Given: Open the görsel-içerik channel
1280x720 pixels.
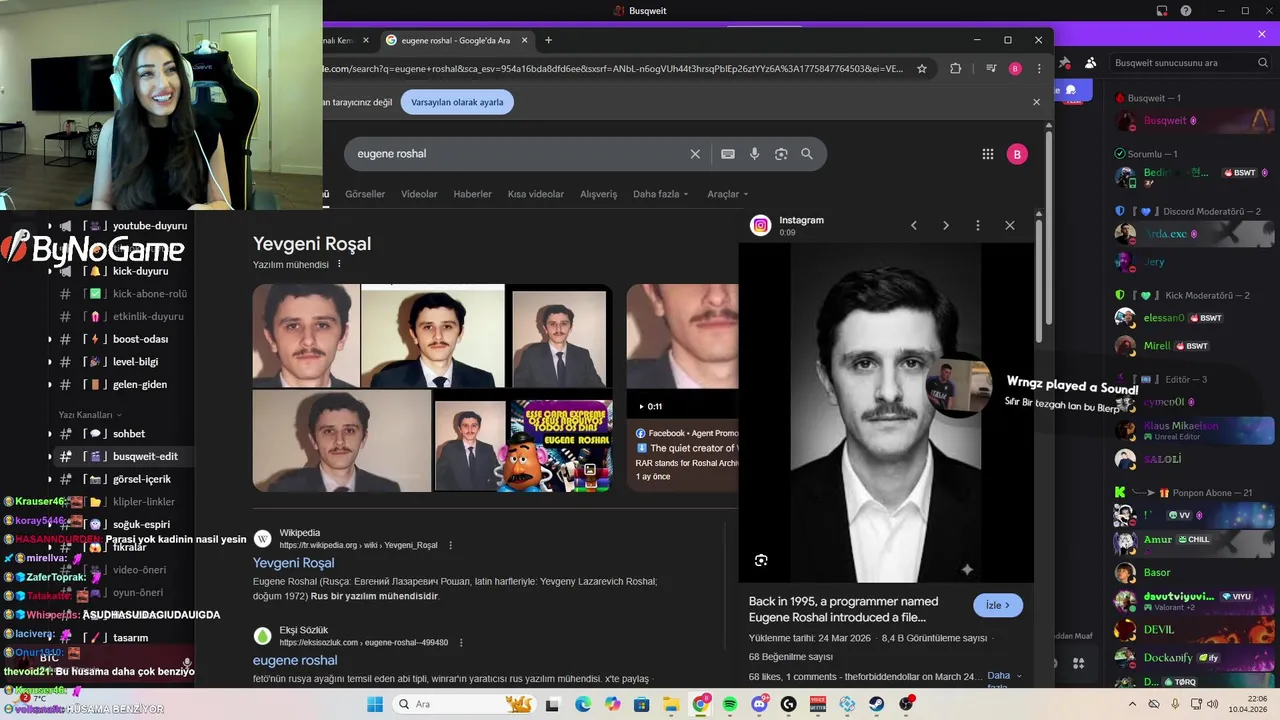Looking at the screenshot, I should [x=142, y=479].
